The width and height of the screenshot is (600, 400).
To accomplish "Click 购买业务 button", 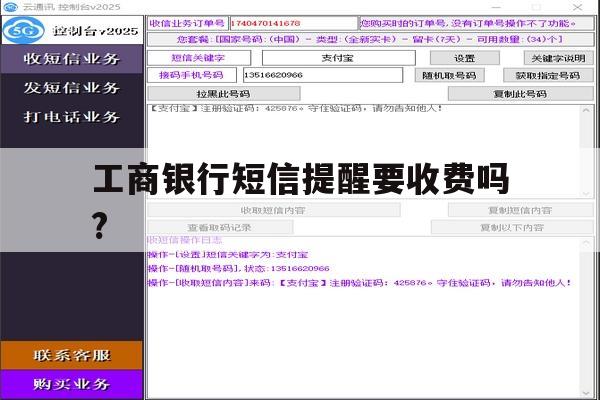I will [72, 384].
